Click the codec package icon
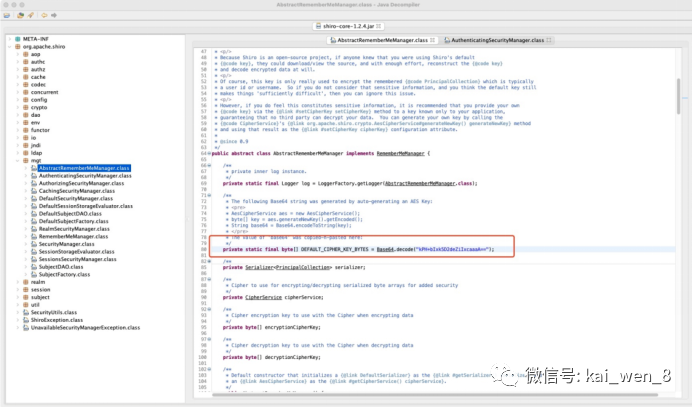Viewport: 693px width, 407px height. [x=26, y=84]
